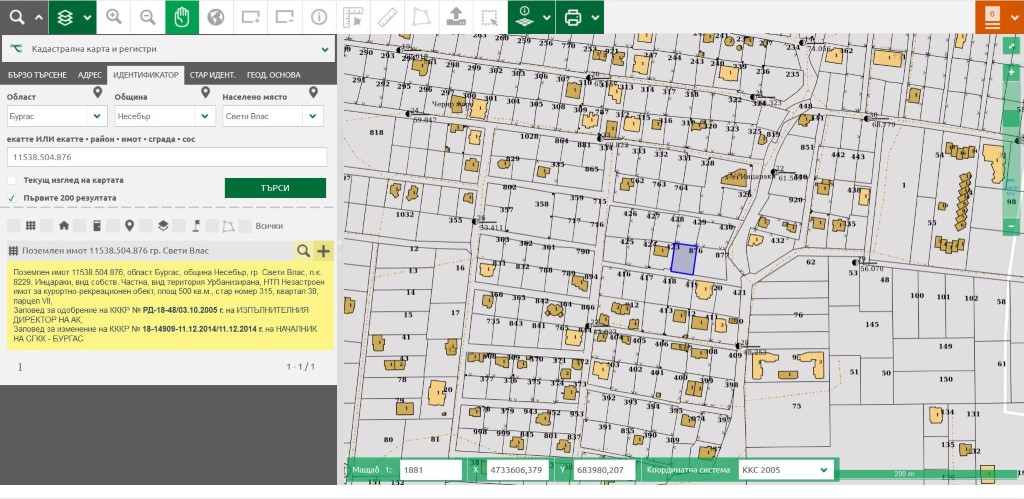Switch to the АДРЕС tab
The image size is (1024, 499).
(89, 75)
